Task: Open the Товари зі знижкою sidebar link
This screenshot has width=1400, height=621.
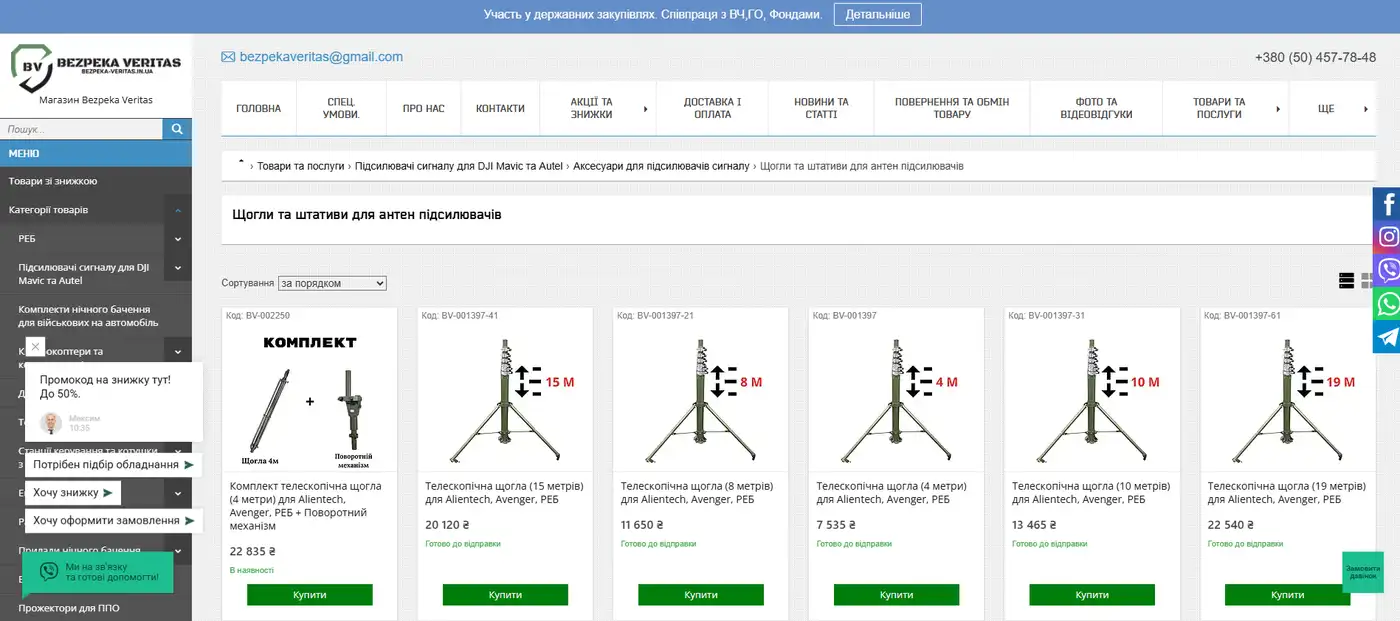Action: coord(53,181)
